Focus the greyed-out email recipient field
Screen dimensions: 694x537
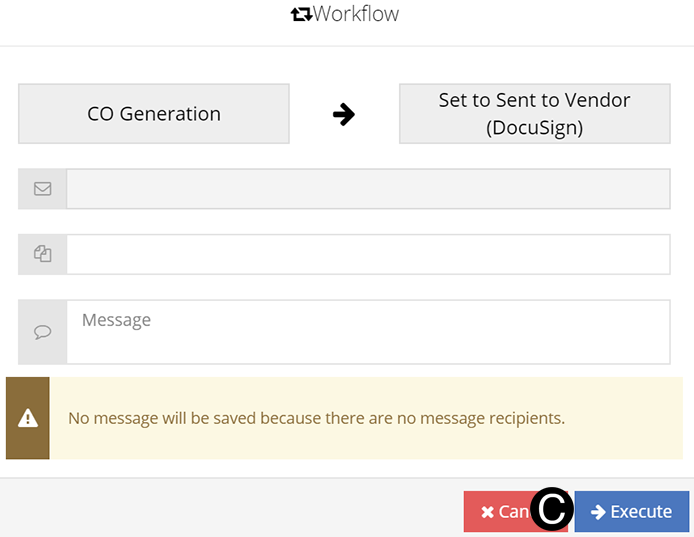367,188
